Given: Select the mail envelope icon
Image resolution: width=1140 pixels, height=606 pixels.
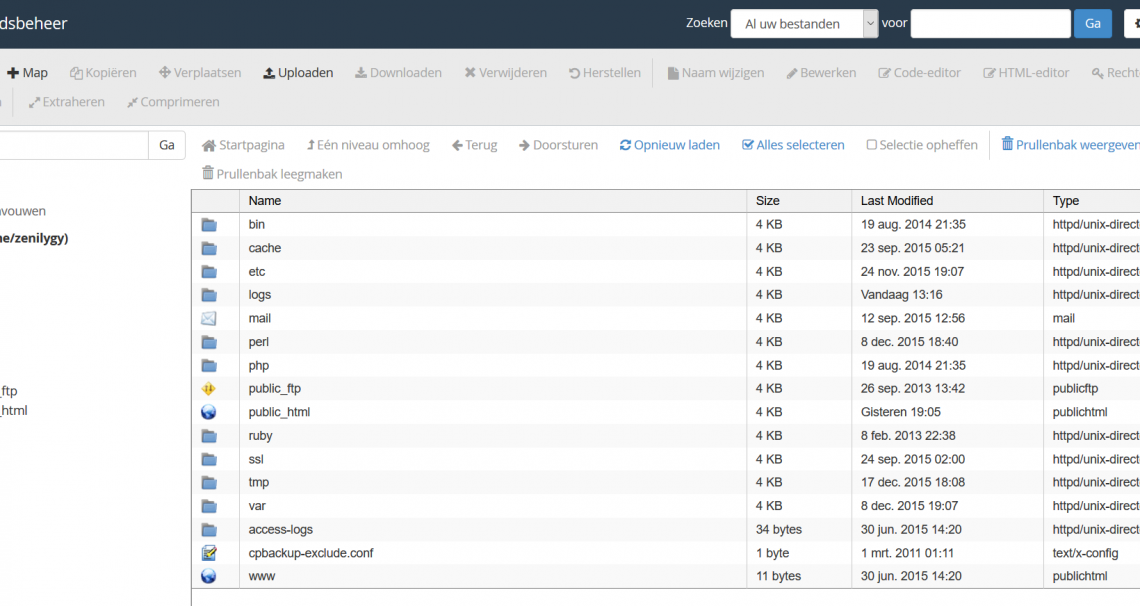Looking at the screenshot, I should point(209,318).
